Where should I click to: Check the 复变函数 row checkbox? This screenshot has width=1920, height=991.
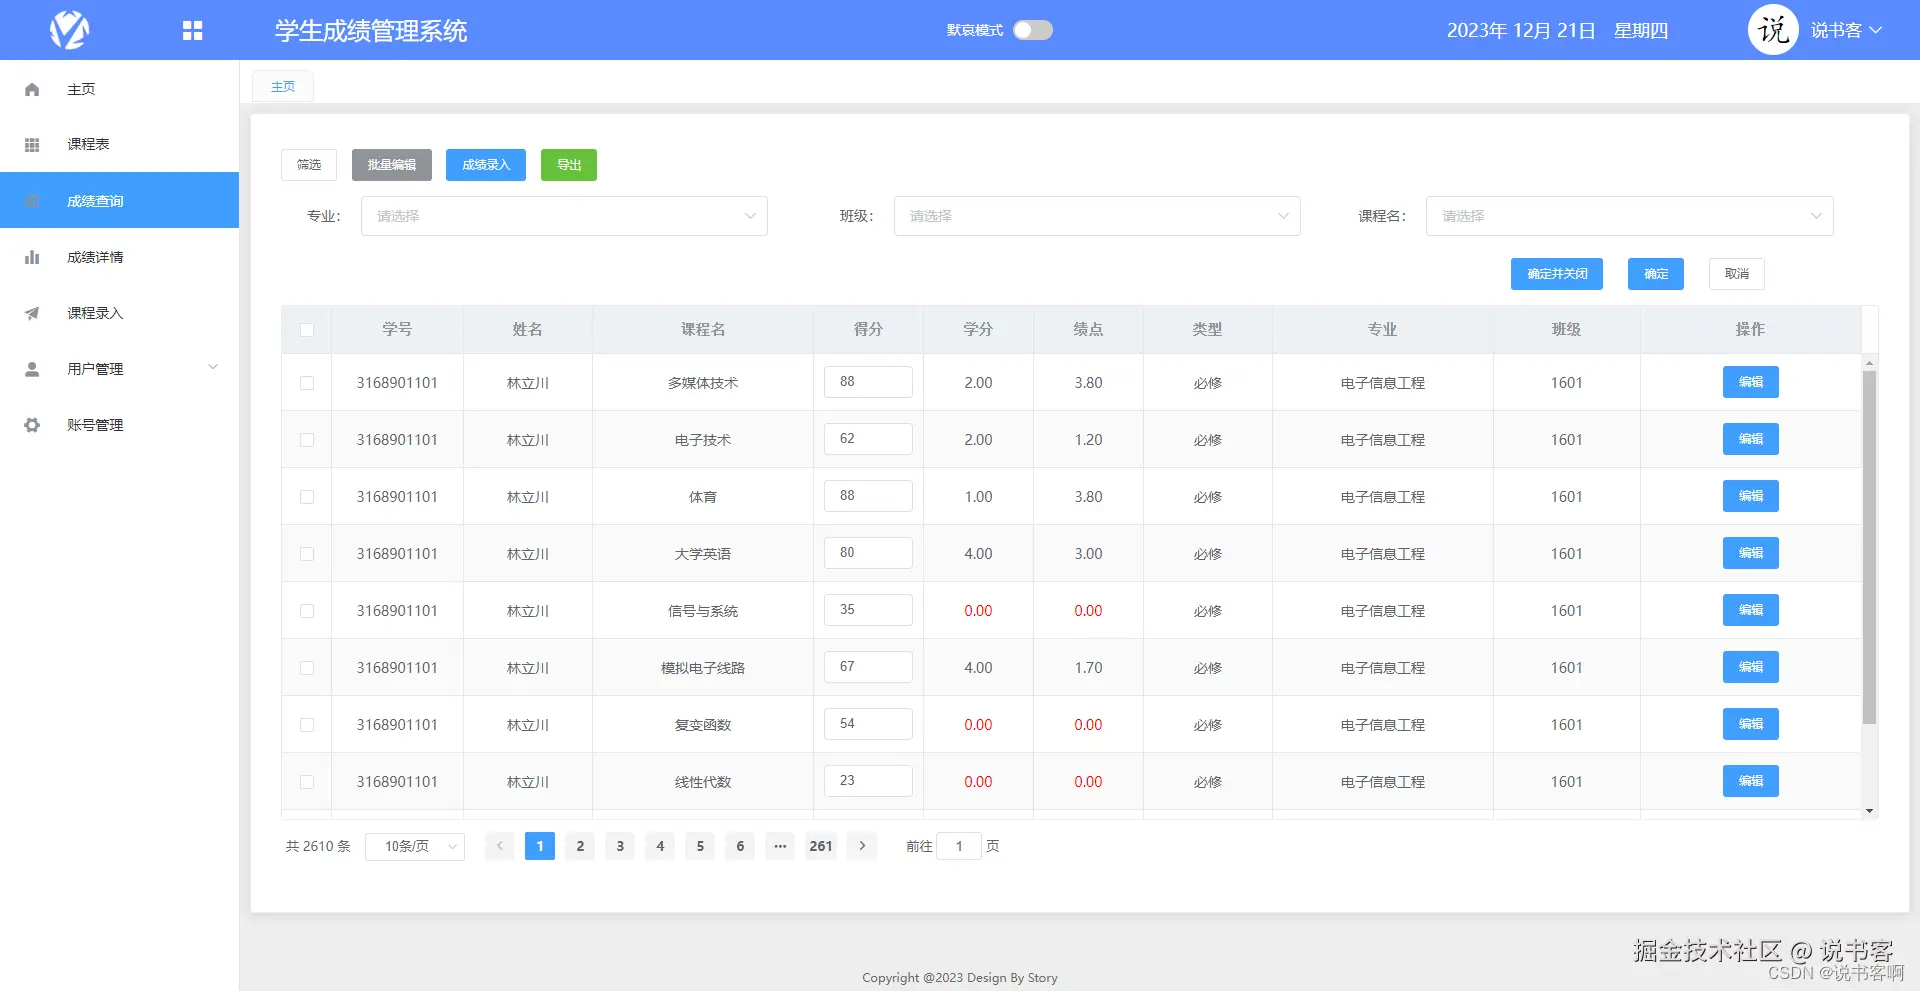(x=307, y=725)
